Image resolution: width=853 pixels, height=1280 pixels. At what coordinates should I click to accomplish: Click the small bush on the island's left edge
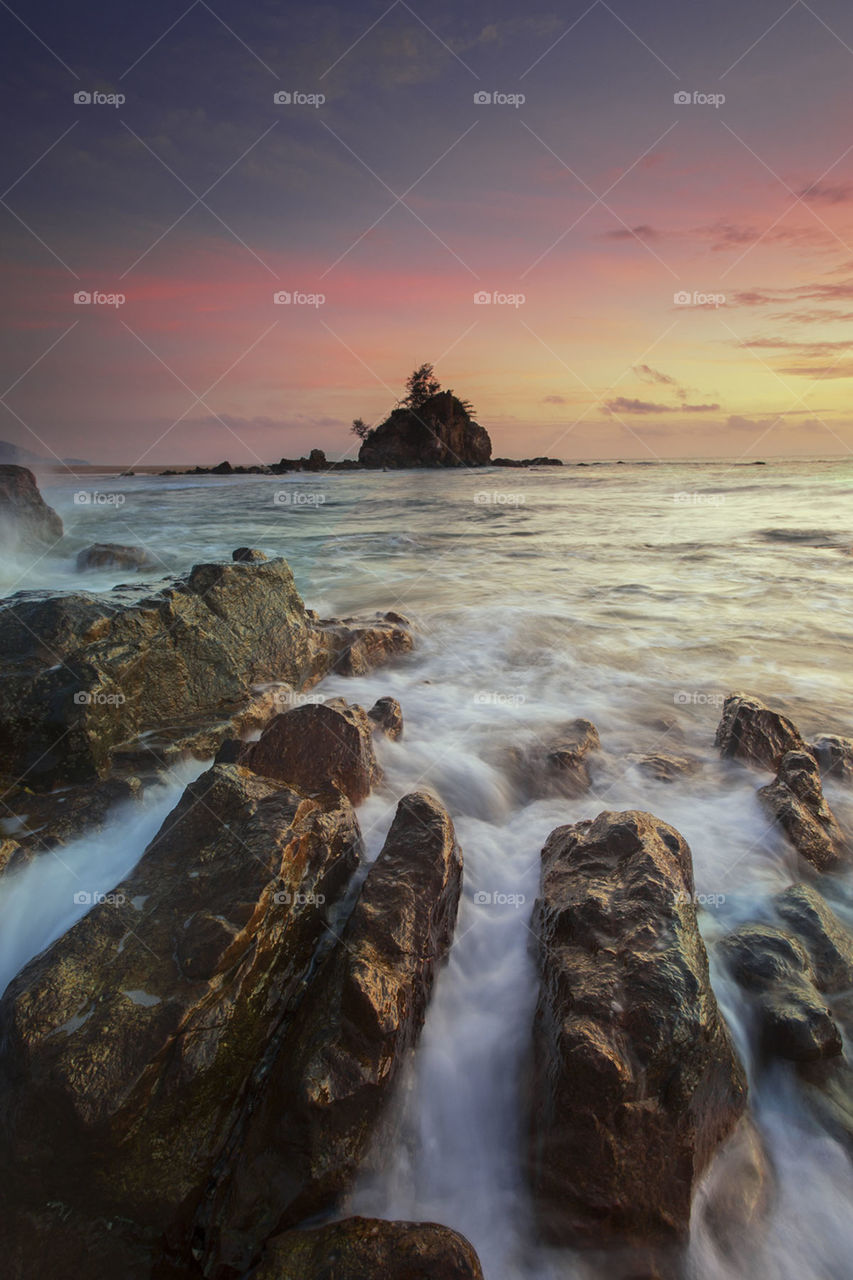[360, 428]
